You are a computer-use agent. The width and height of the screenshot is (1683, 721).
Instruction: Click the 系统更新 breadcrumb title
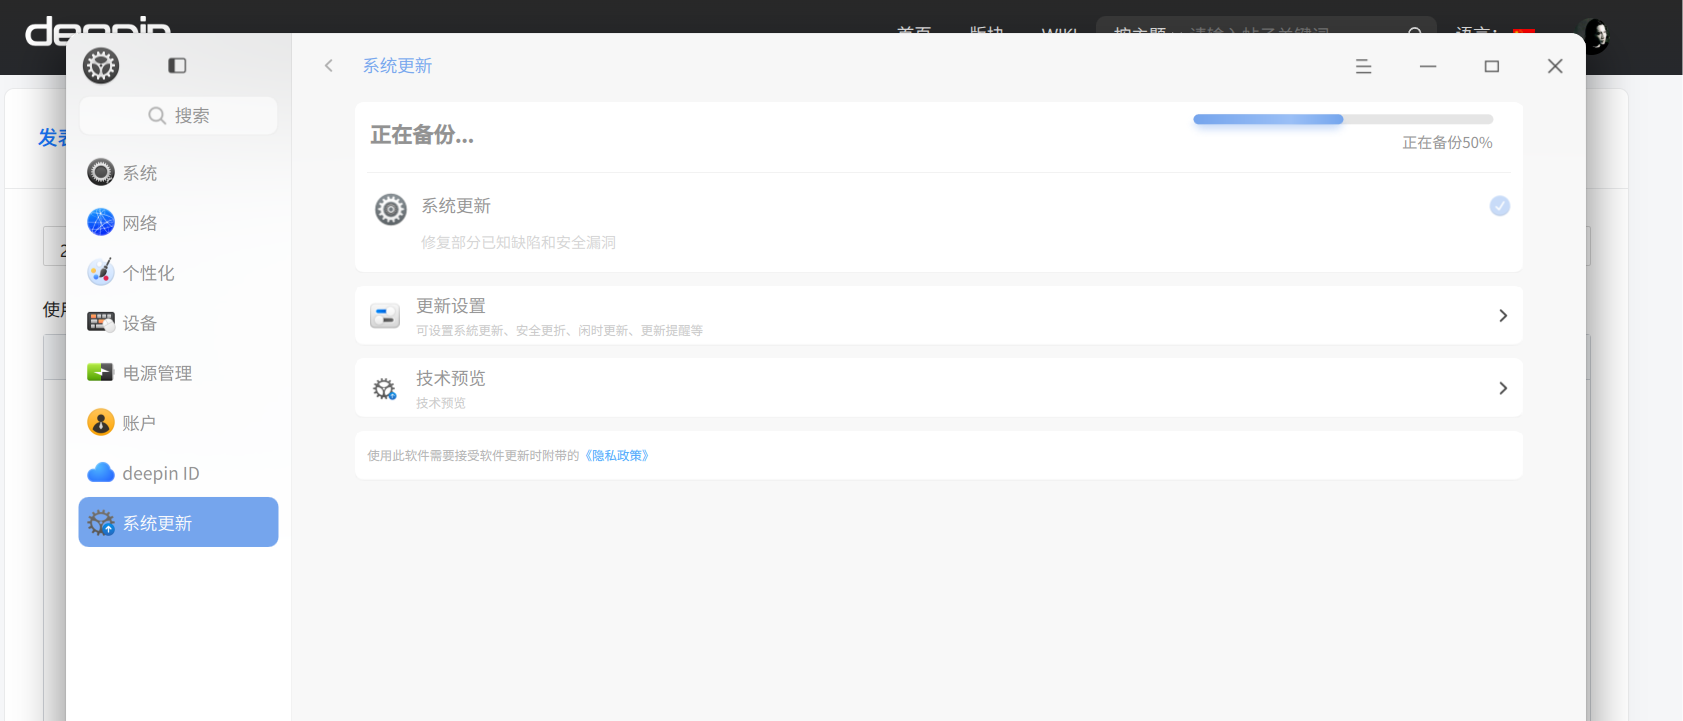(397, 66)
